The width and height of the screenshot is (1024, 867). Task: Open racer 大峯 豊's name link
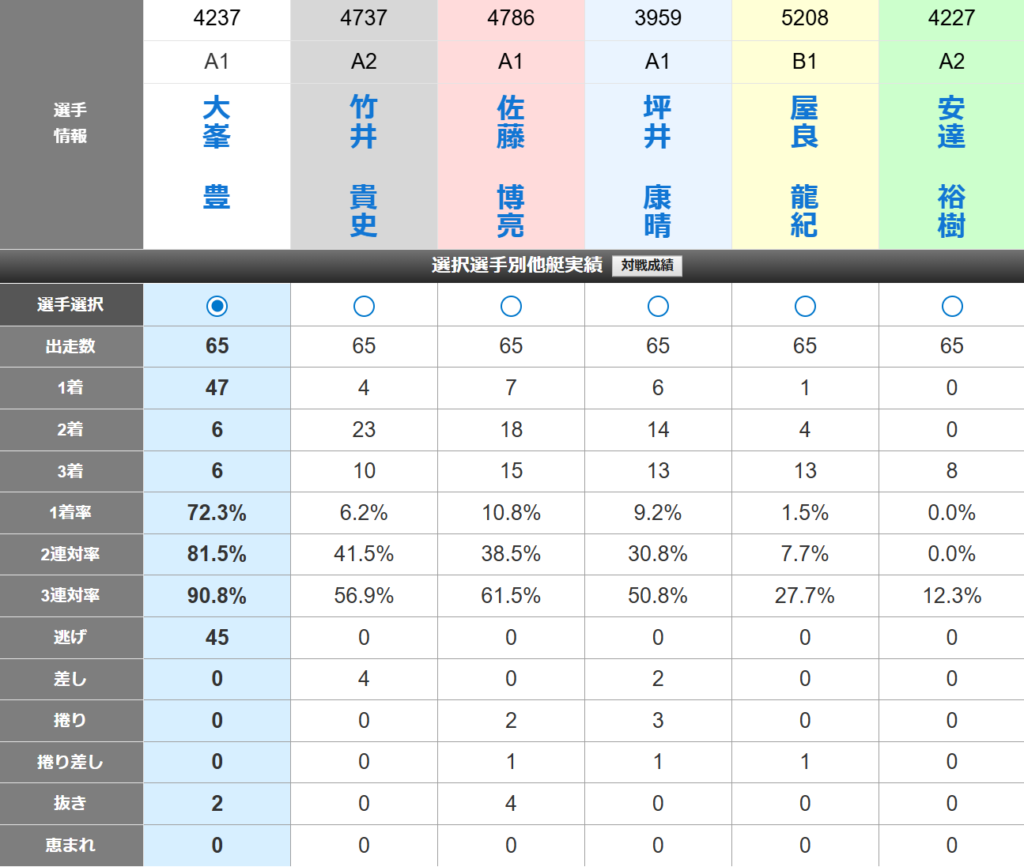click(x=217, y=152)
